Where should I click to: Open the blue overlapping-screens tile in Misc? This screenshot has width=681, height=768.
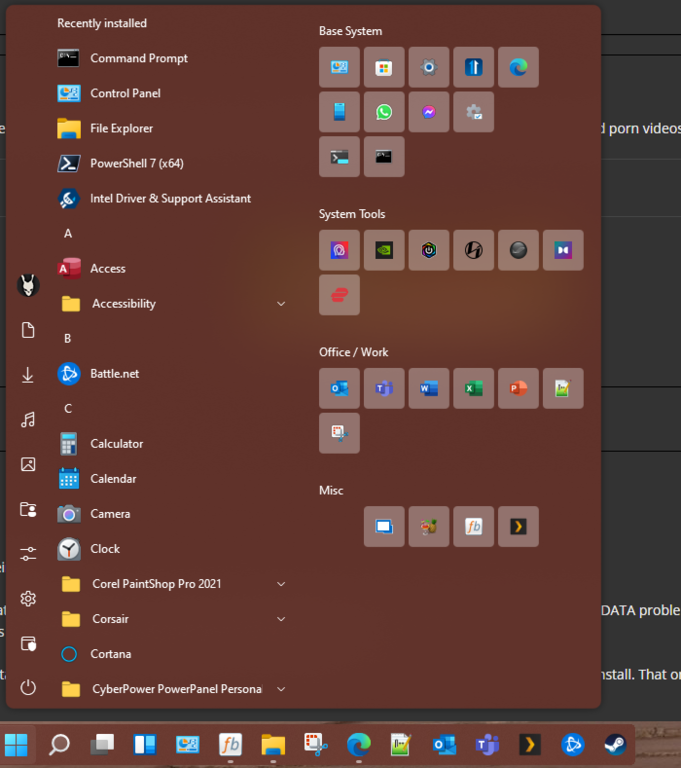click(384, 527)
